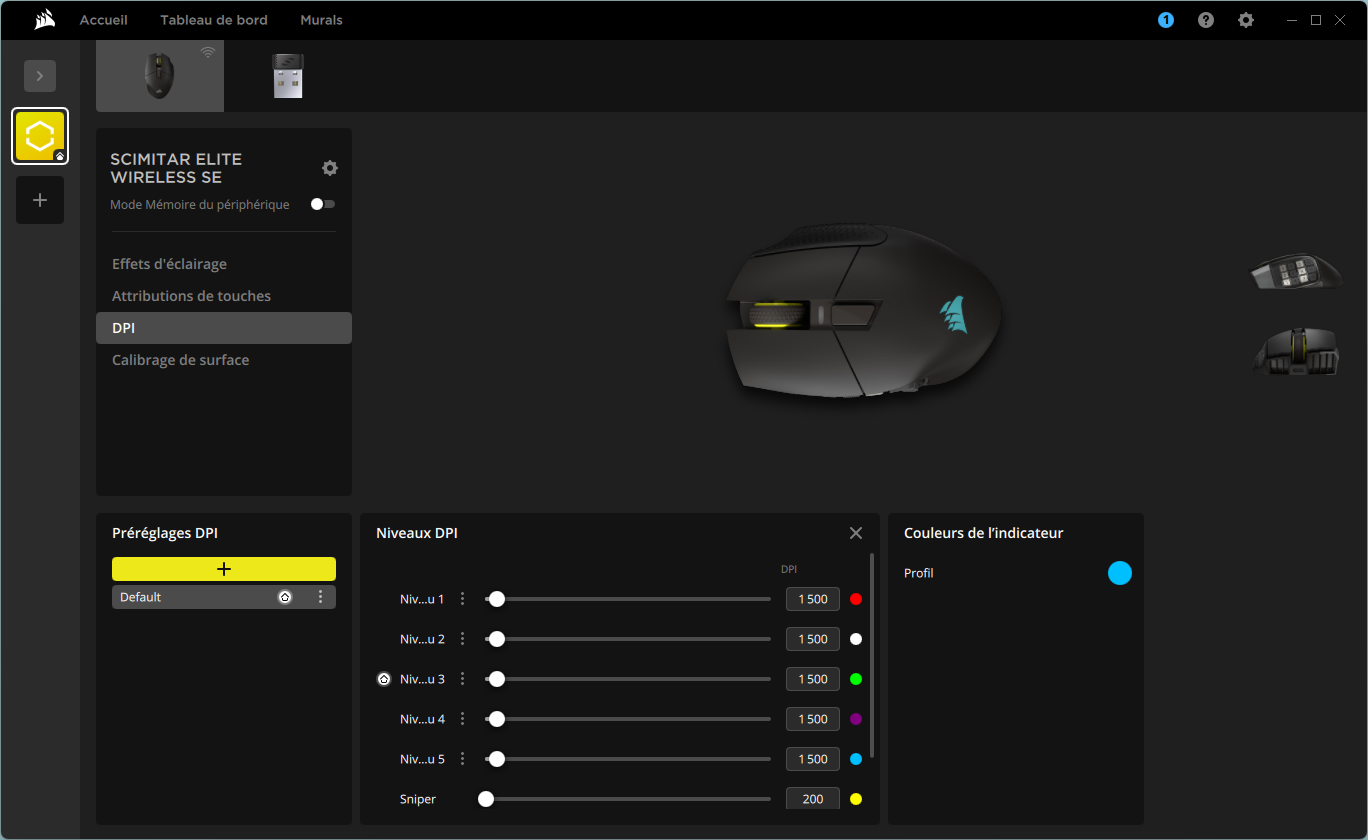Click the Sniper DPI slider handle
1368x840 pixels.
point(486,799)
